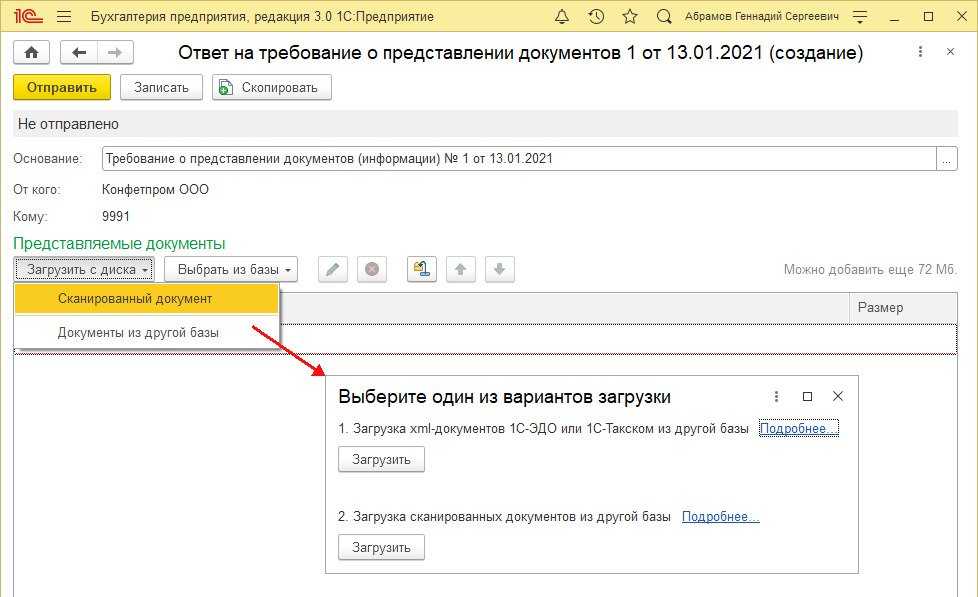Move document down with arrow icon
Screen dimensions: 978x597
(x=500, y=269)
